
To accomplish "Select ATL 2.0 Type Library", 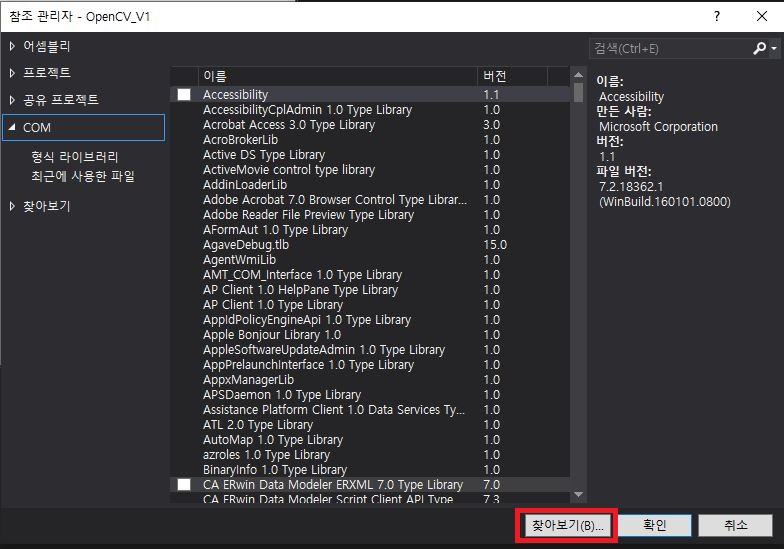I will point(370,424).
